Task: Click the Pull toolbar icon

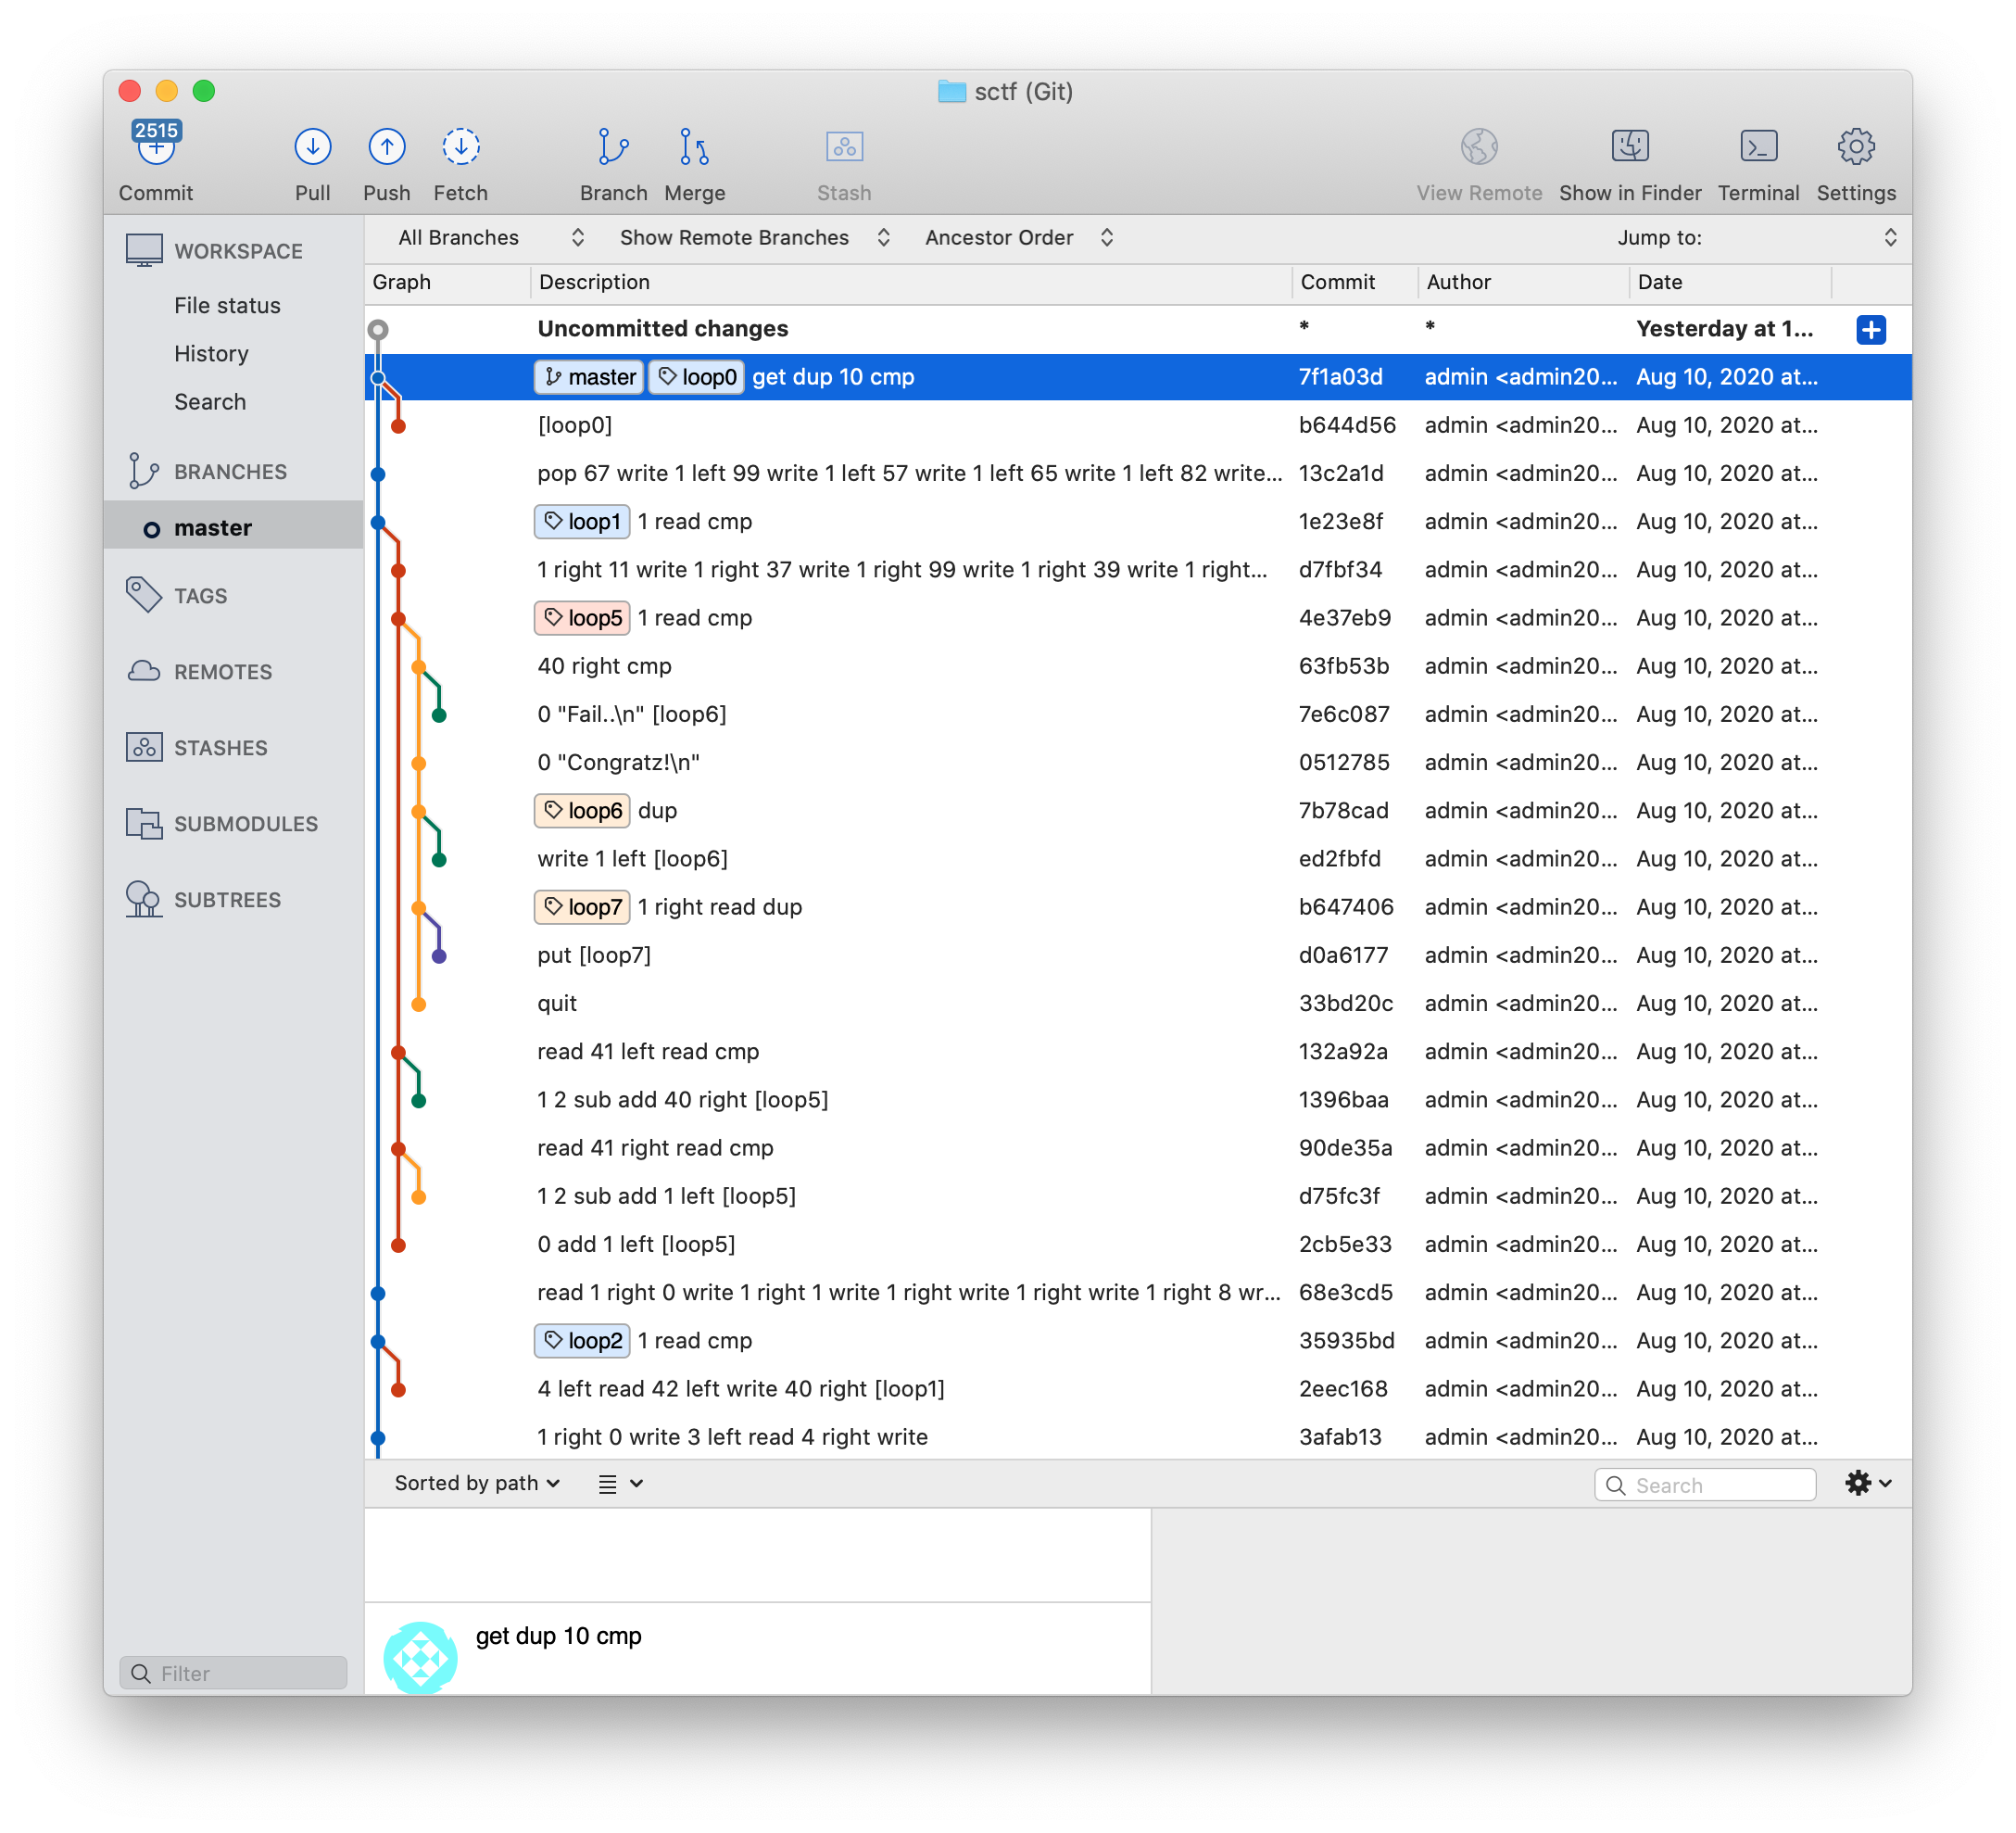Action: pyautogui.click(x=312, y=148)
